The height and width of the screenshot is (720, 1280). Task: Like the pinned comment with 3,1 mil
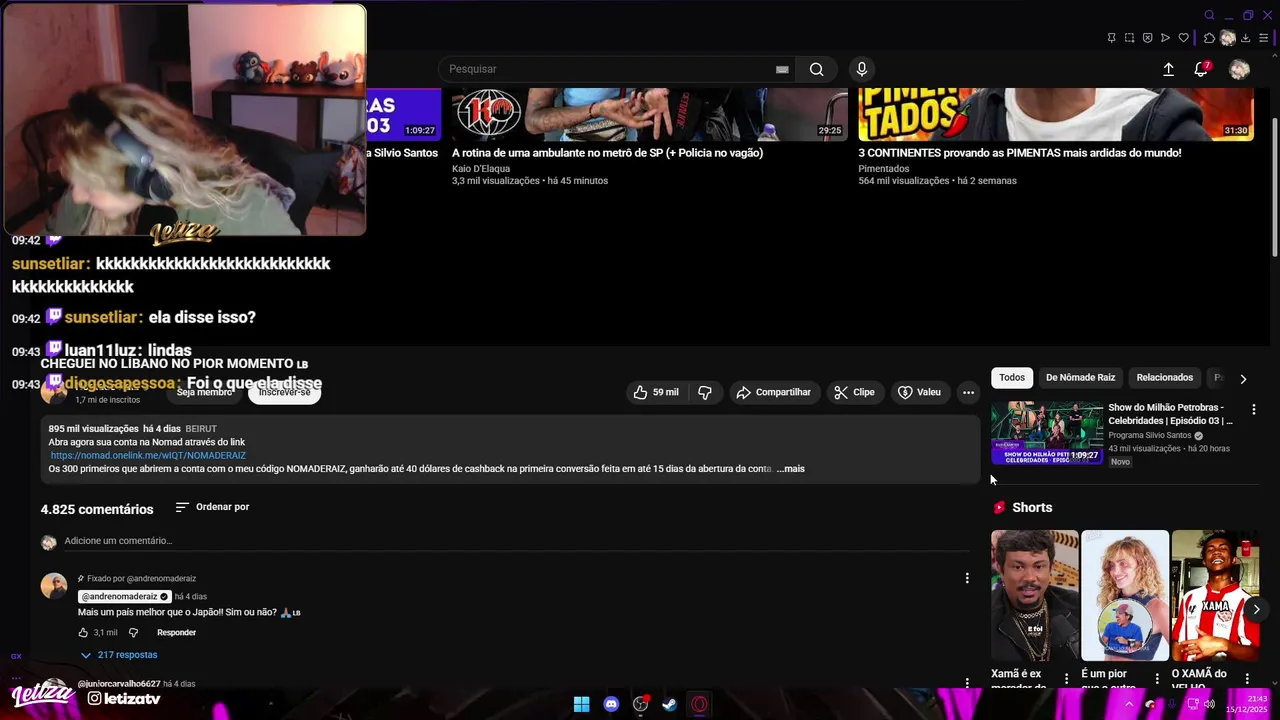click(x=84, y=633)
